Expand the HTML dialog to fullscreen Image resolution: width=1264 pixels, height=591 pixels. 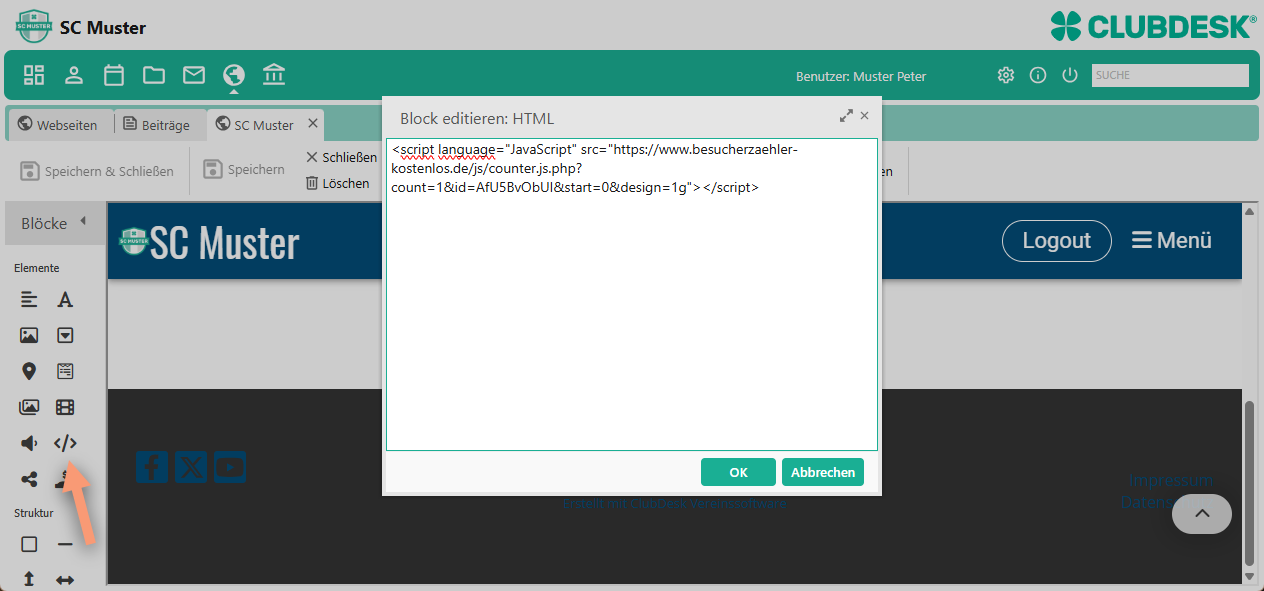coord(846,116)
